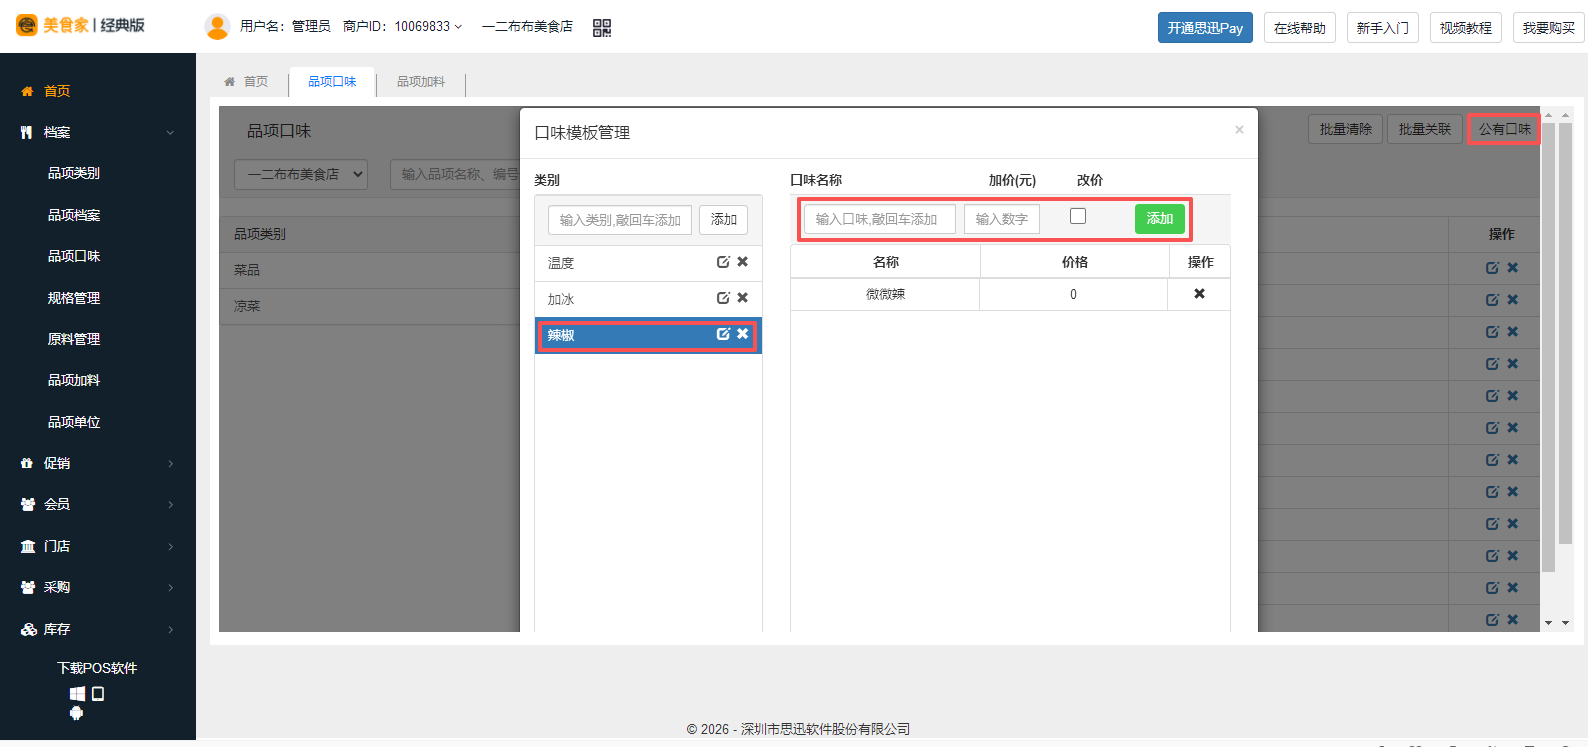Click 添加 button beside category input
This screenshot has width=1588, height=747.
[x=724, y=220]
